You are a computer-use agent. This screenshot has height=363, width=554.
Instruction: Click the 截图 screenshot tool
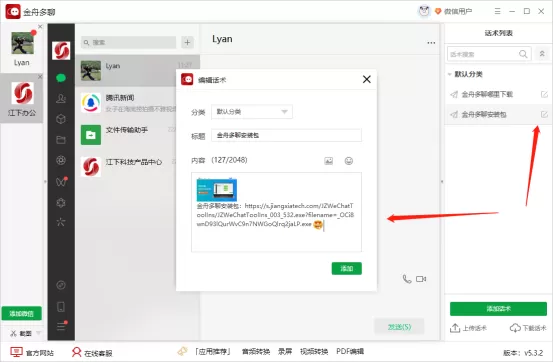(21, 333)
